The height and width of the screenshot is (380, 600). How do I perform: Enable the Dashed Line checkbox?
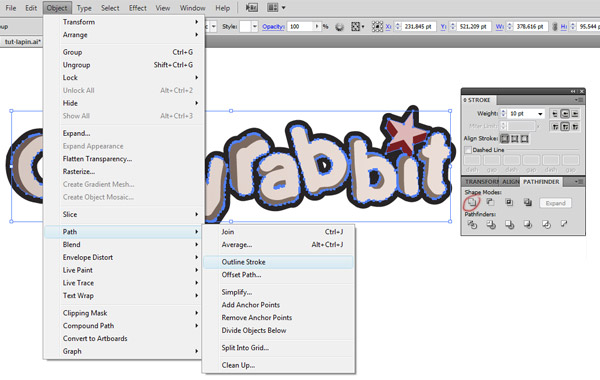[x=468, y=150]
